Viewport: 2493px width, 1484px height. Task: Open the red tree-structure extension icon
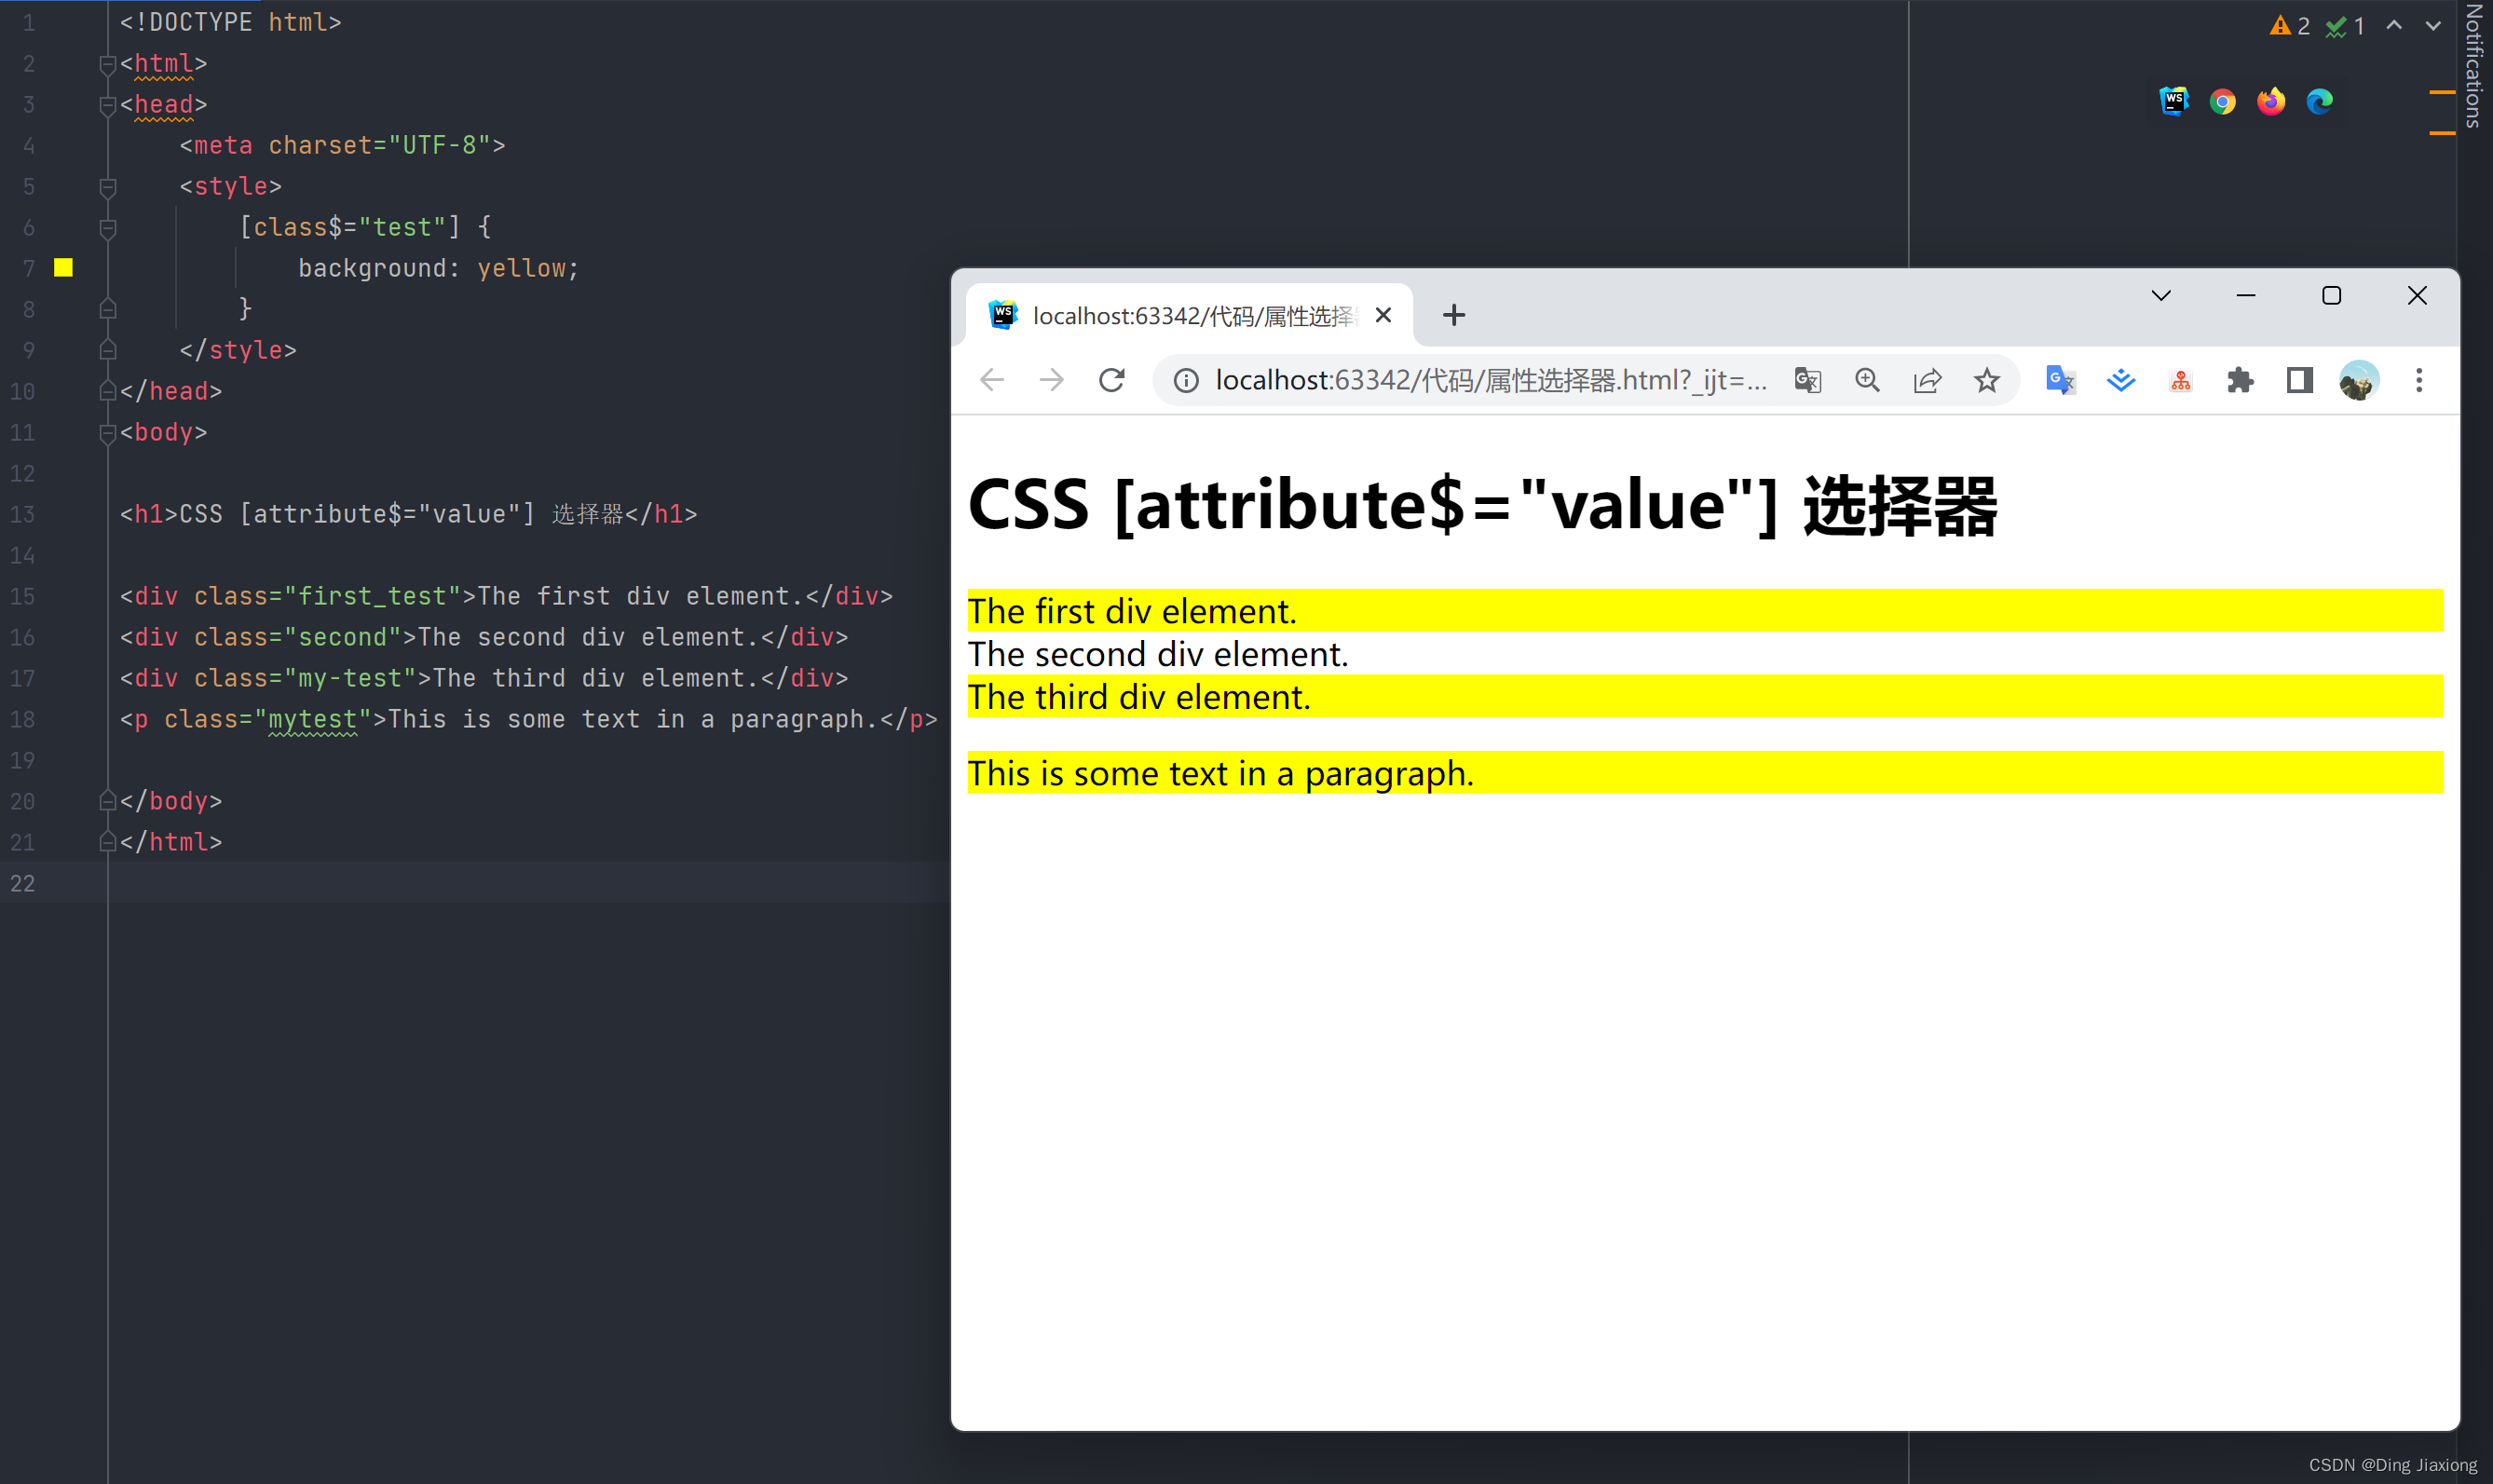[x=2181, y=381]
